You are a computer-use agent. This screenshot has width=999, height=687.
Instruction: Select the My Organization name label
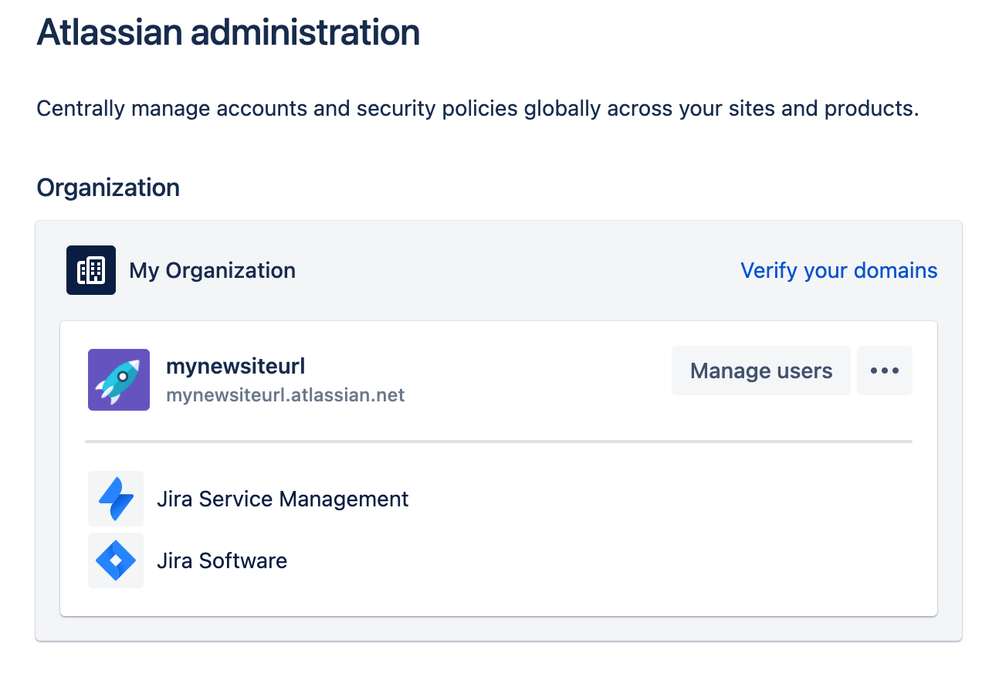pyautogui.click(x=212, y=270)
